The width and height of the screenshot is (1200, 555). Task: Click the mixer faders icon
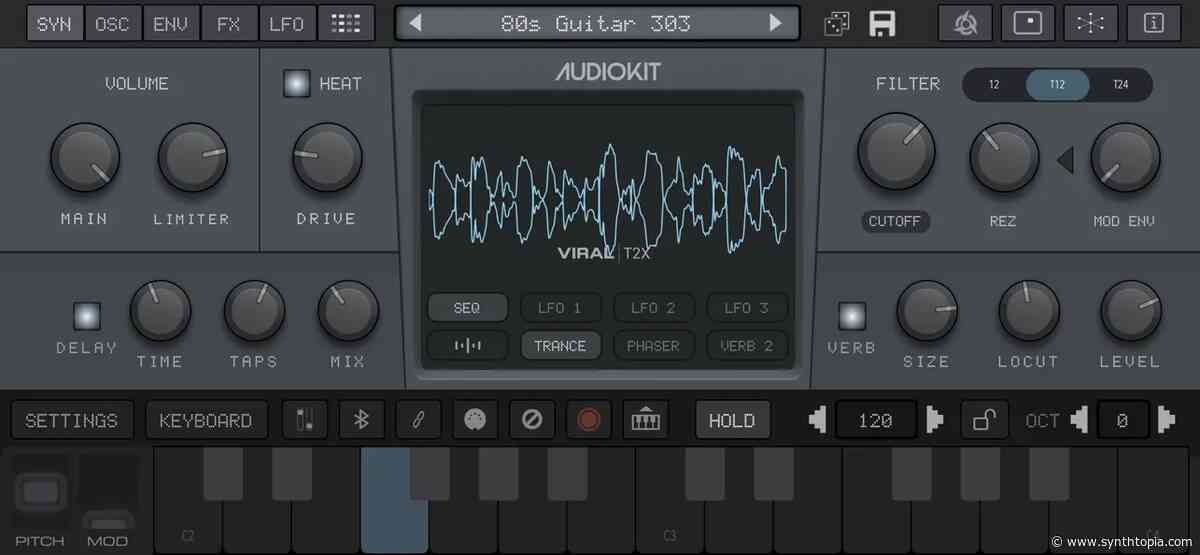click(304, 421)
